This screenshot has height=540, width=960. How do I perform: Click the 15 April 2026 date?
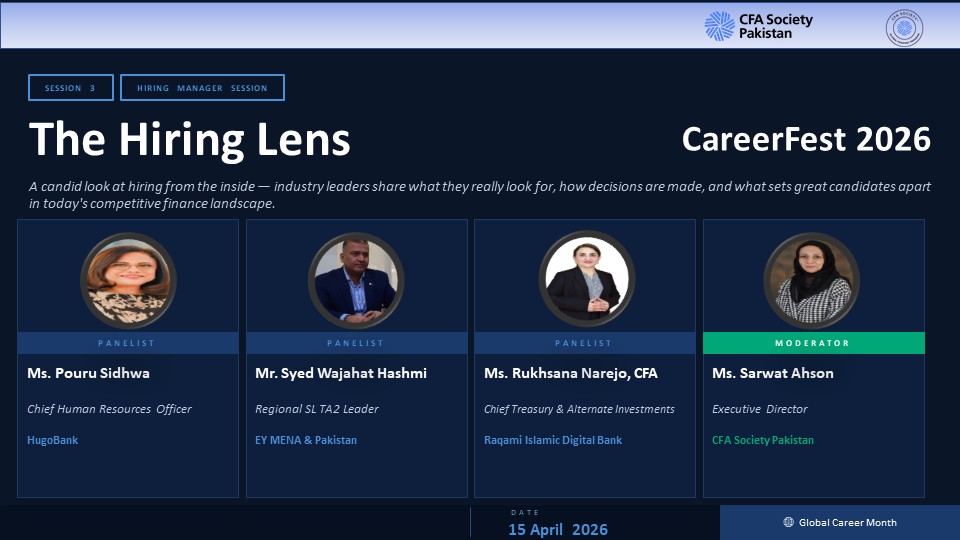point(558,530)
